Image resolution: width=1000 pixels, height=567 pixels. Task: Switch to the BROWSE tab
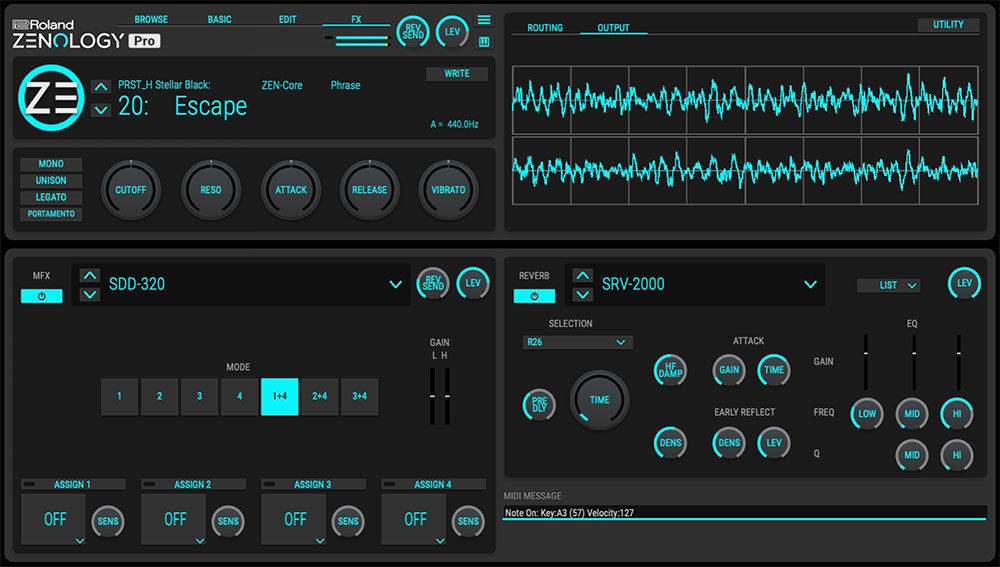point(151,20)
